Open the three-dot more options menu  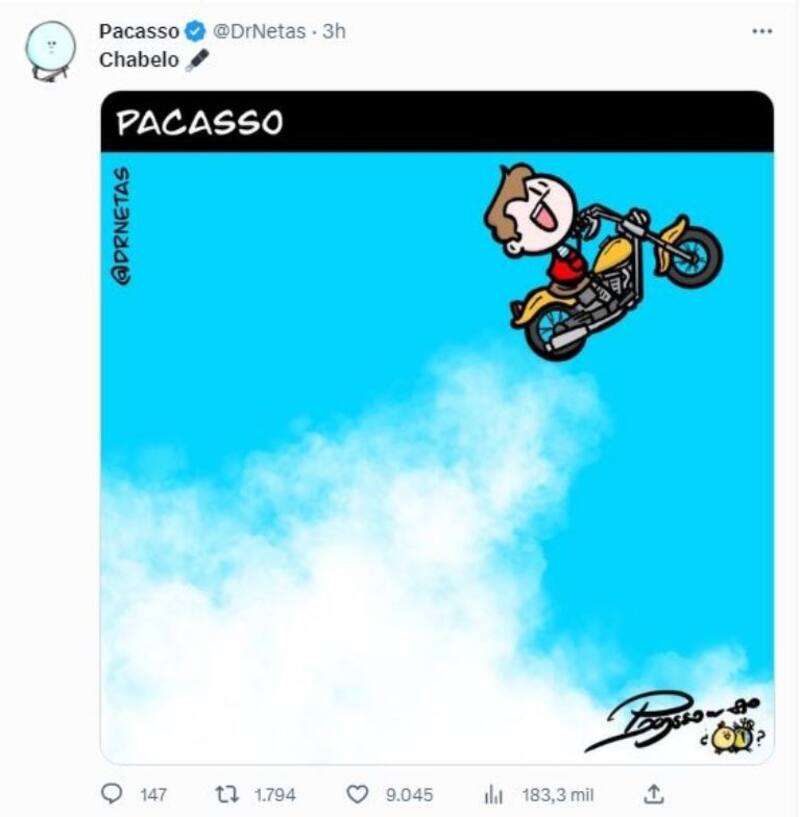[x=762, y=31]
